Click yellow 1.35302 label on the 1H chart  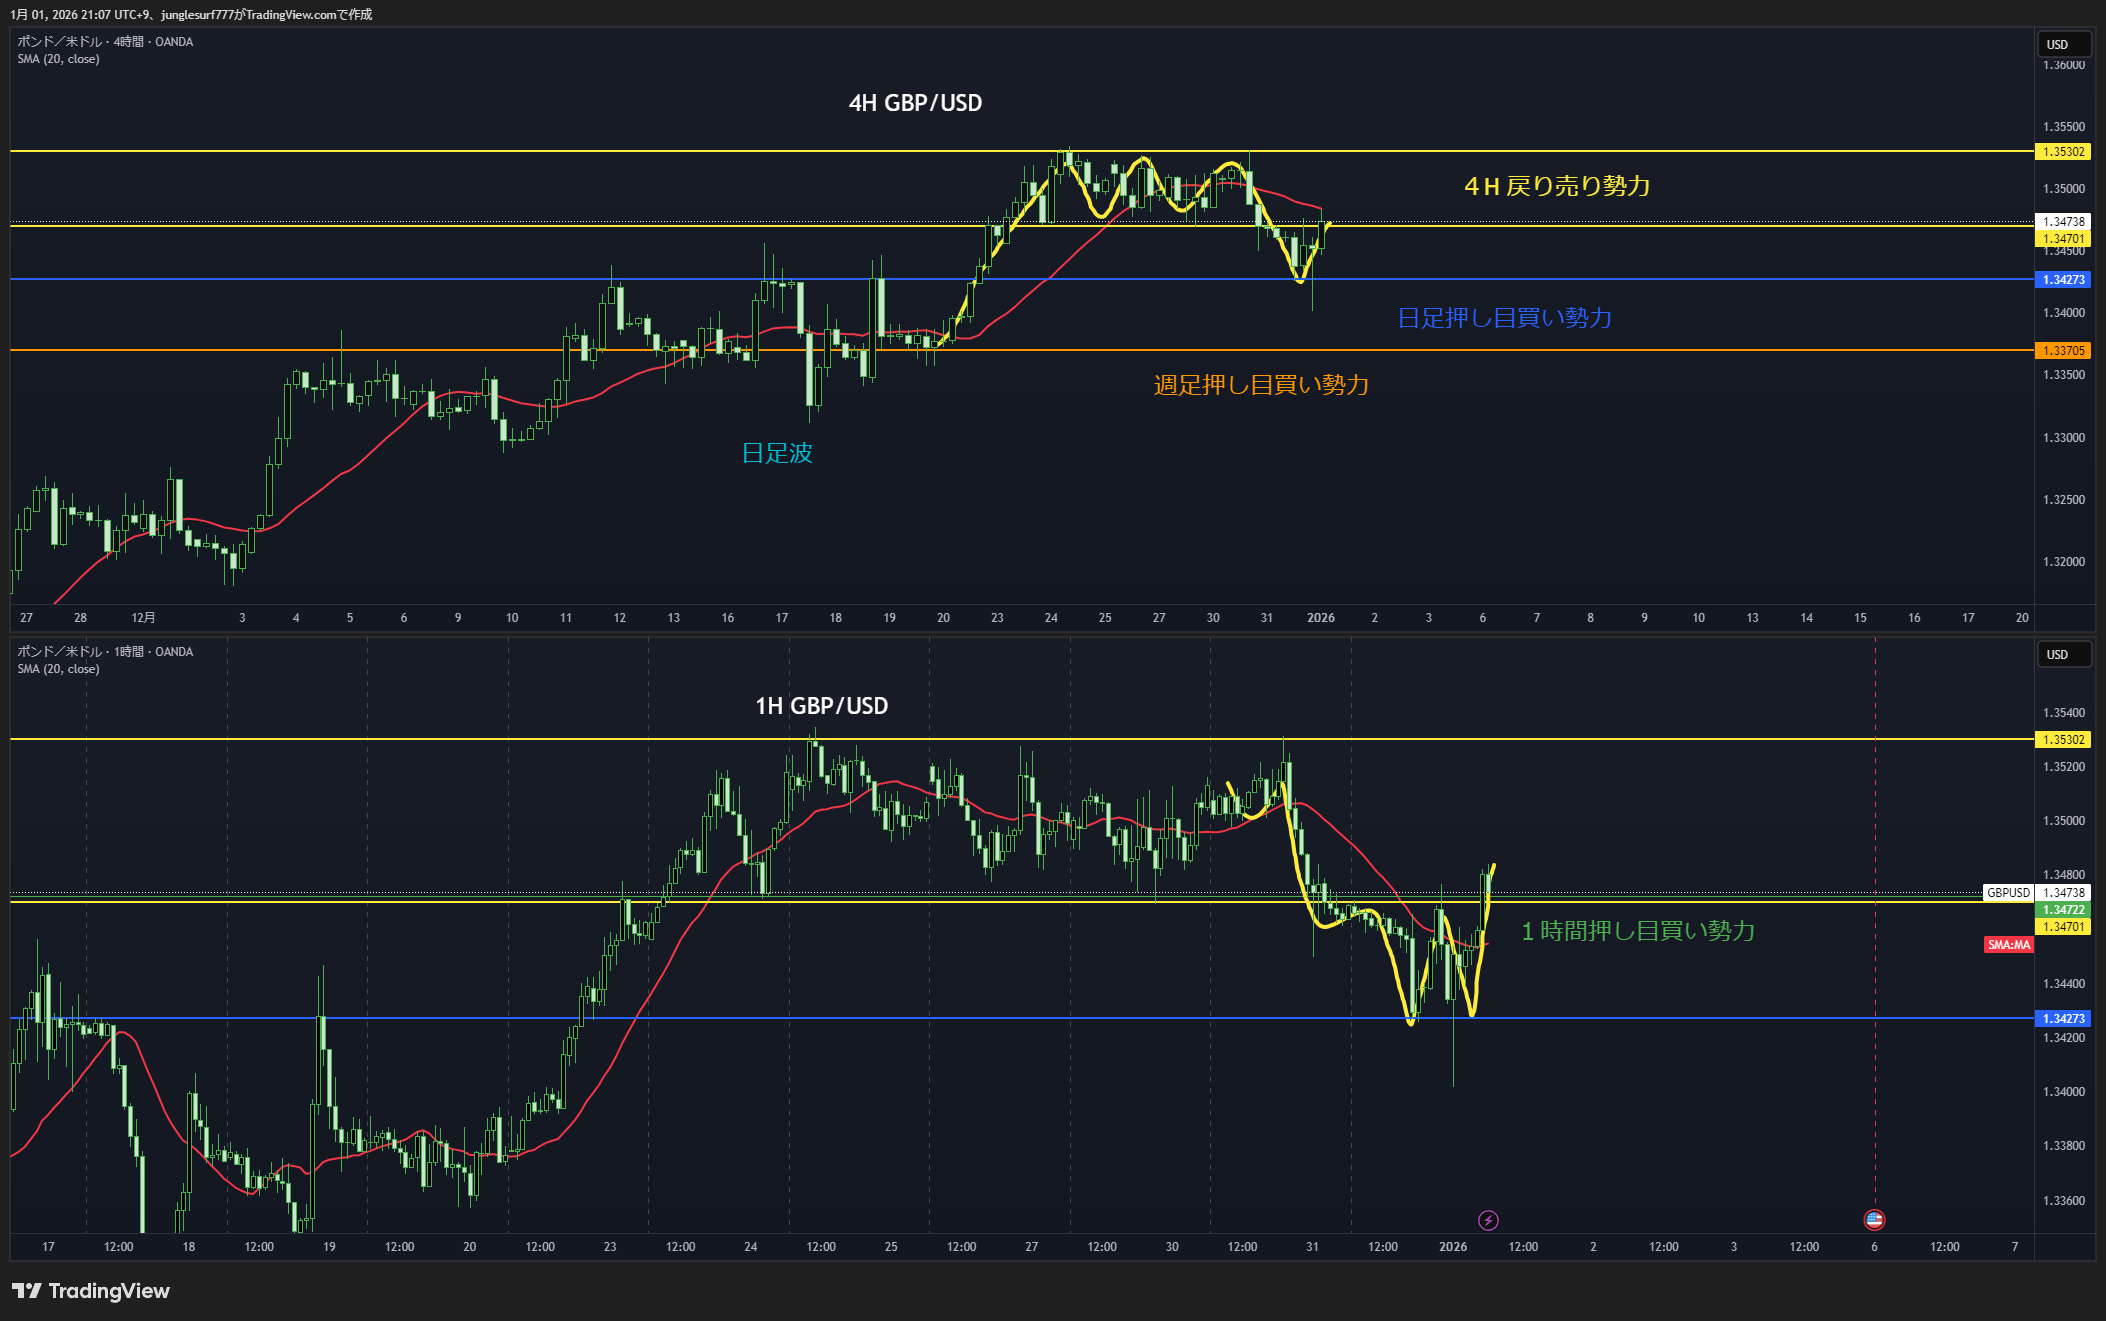pyautogui.click(x=2063, y=740)
